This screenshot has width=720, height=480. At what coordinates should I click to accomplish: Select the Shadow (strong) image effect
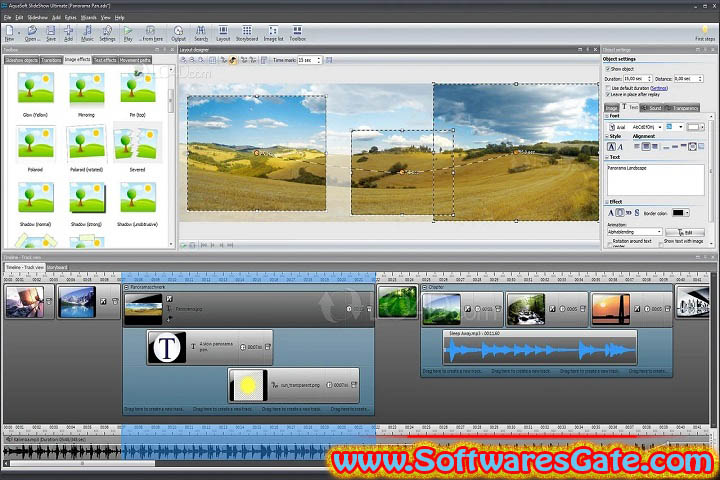point(86,203)
